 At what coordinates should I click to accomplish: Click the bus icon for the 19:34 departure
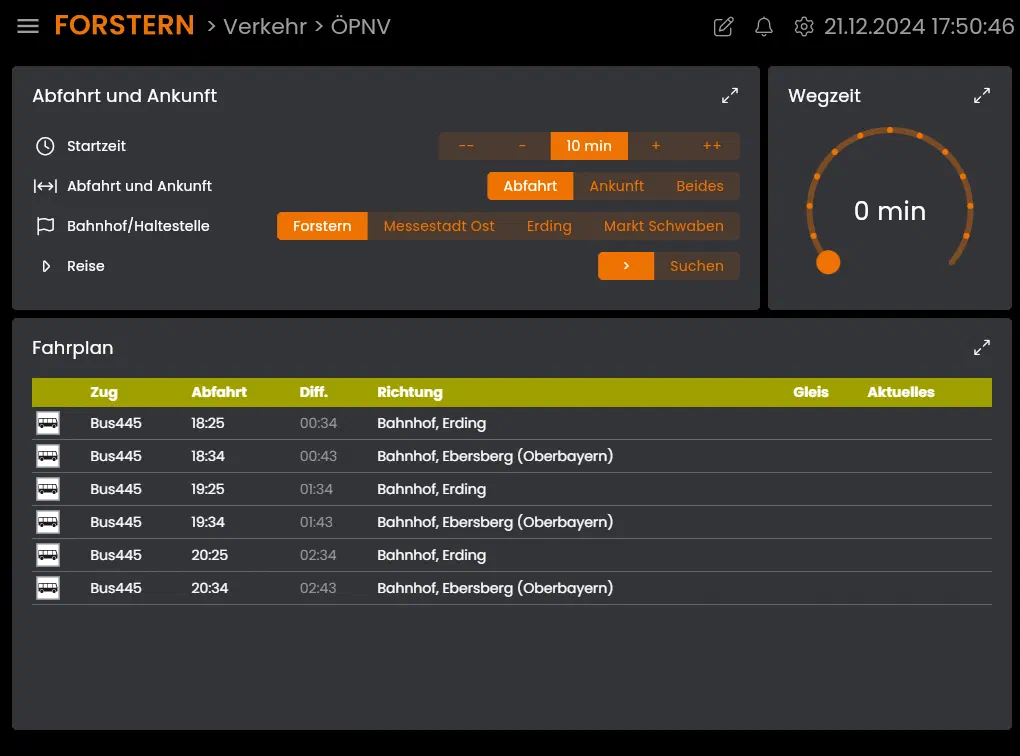[47, 522]
